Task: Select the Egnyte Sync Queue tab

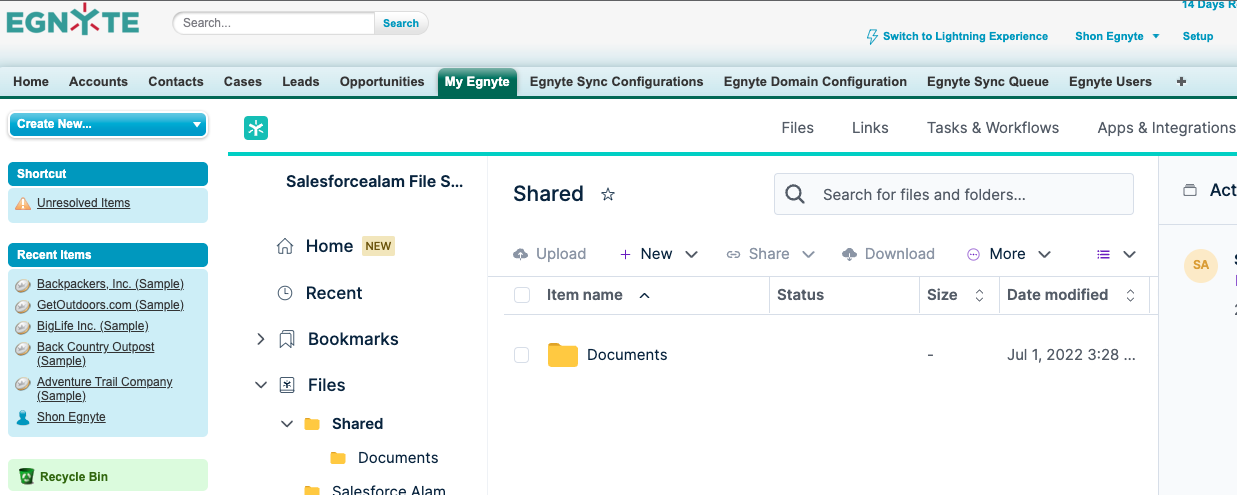Action: (988, 82)
